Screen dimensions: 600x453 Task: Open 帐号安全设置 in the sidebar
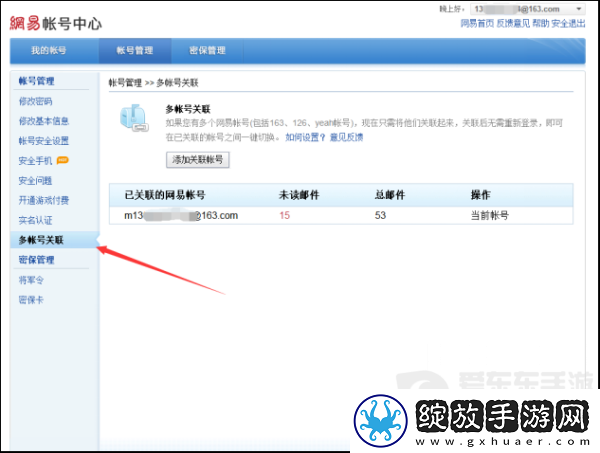tap(44, 141)
